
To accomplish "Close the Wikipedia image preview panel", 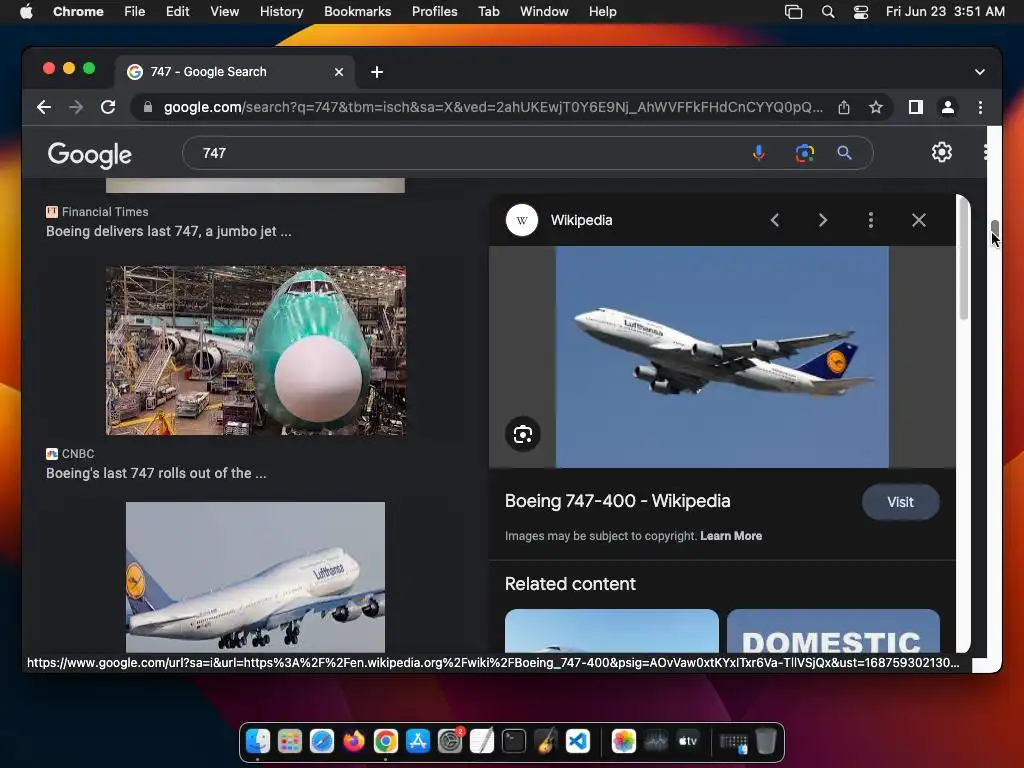I will [919, 220].
